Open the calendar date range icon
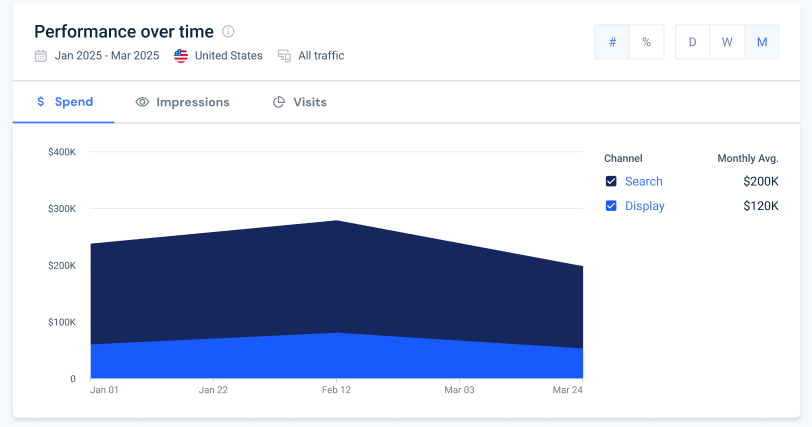 (41, 56)
